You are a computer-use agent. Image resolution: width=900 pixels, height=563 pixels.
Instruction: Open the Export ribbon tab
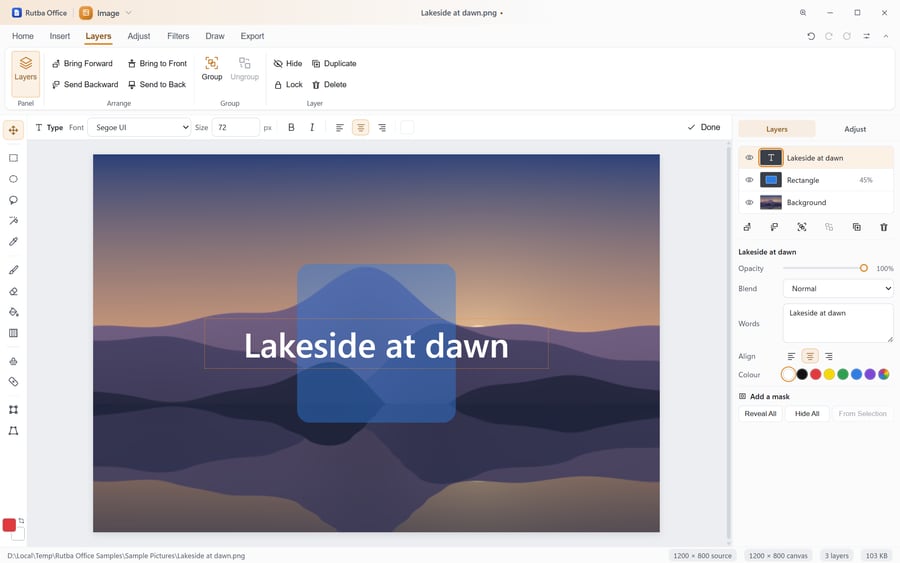pos(252,36)
